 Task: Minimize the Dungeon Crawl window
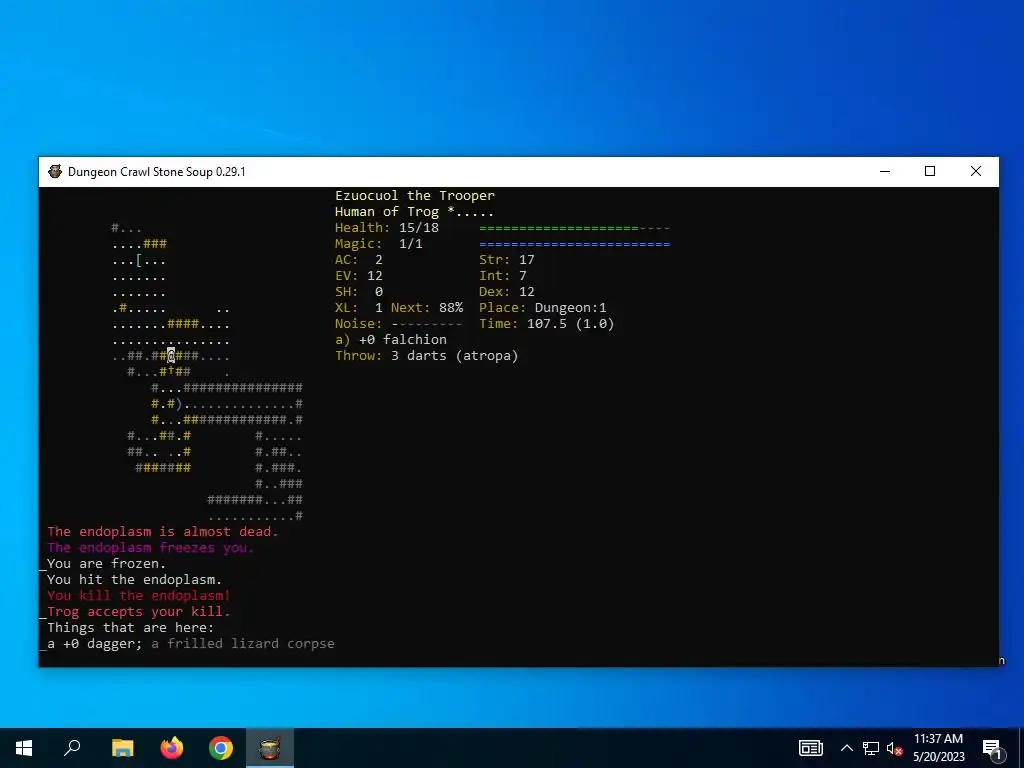pyautogui.click(x=885, y=172)
